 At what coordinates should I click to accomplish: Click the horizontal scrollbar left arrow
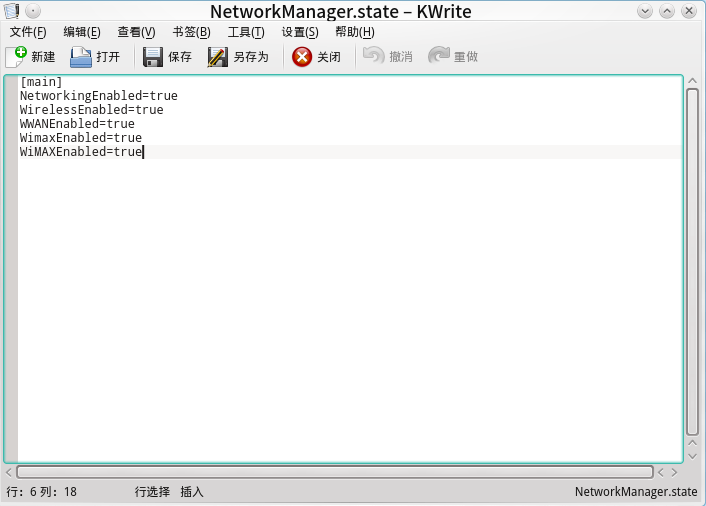click(x=9, y=472)
